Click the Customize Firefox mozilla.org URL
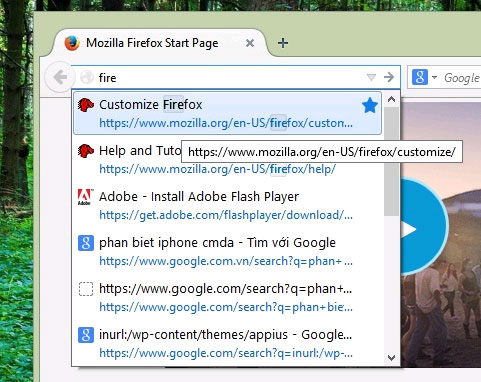481x382 pixels. tap(226, 123)
